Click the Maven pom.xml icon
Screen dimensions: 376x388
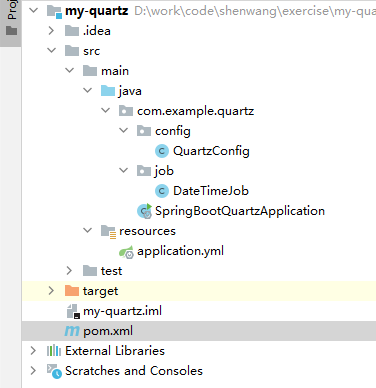click(x=72, y=331)
